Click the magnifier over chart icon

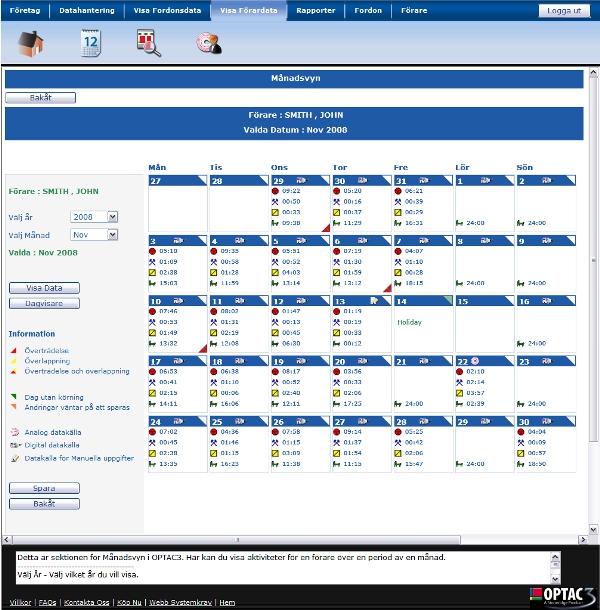tap(149, 43)
